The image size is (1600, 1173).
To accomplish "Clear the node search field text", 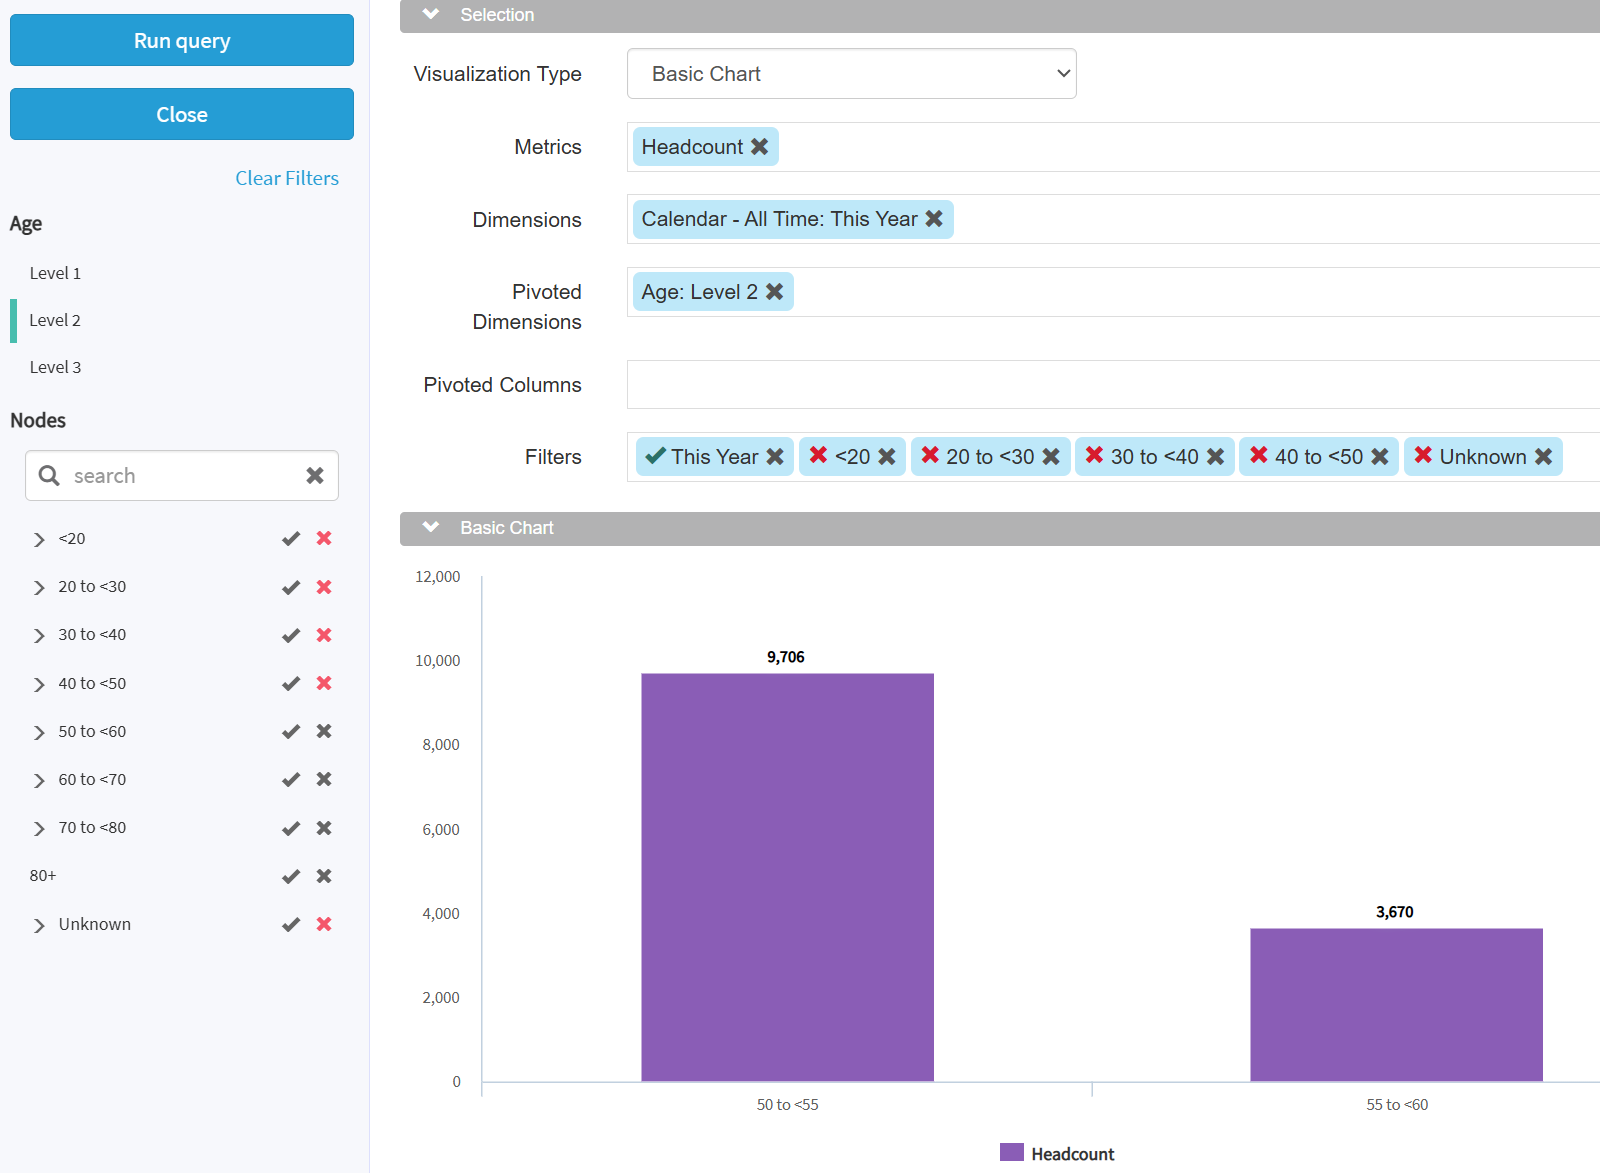I will click(315, 476).
